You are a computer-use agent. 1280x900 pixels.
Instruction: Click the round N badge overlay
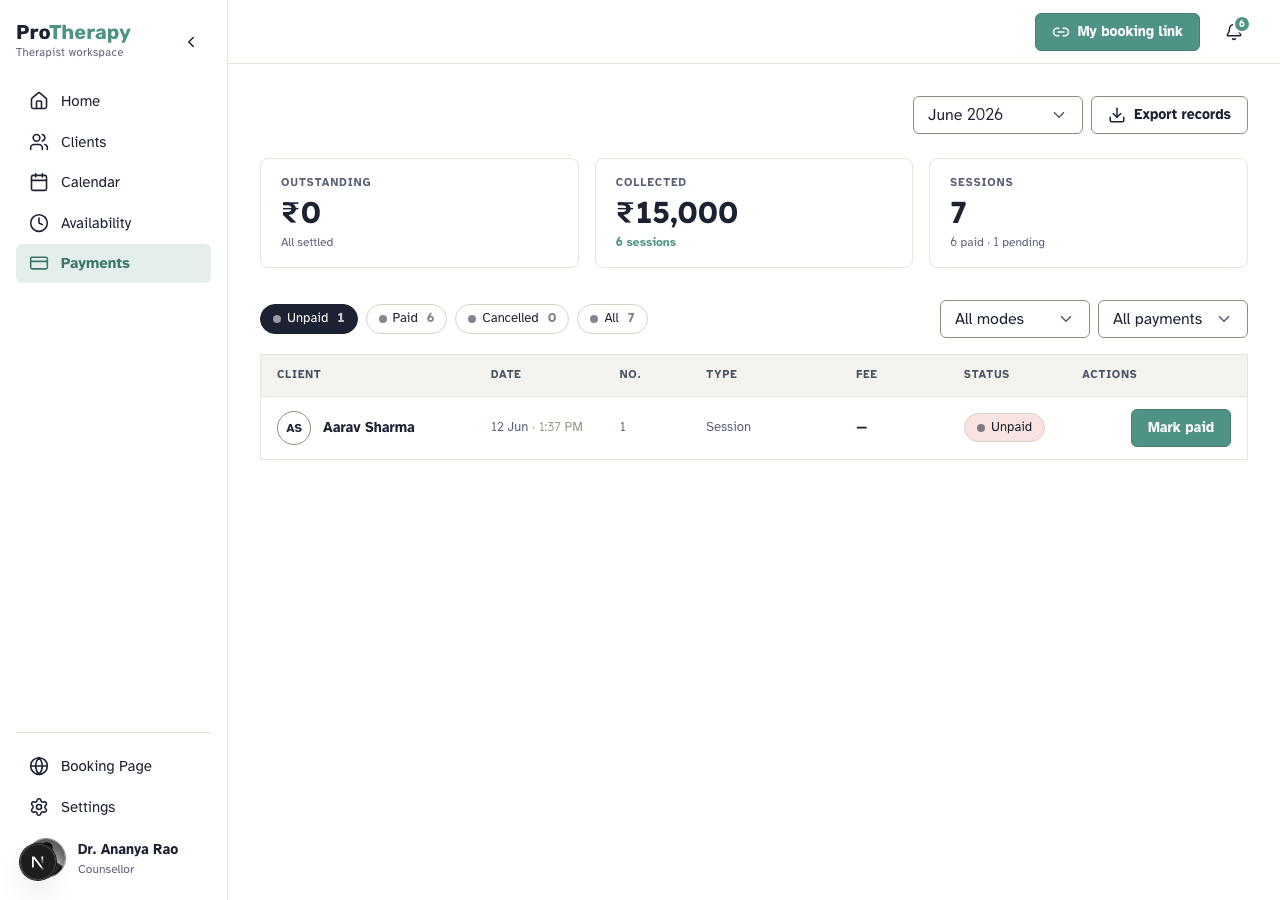point(38,862)
